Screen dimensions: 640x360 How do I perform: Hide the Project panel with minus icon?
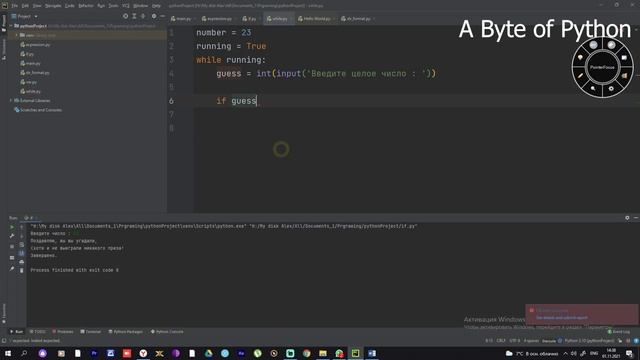(162, 16)
